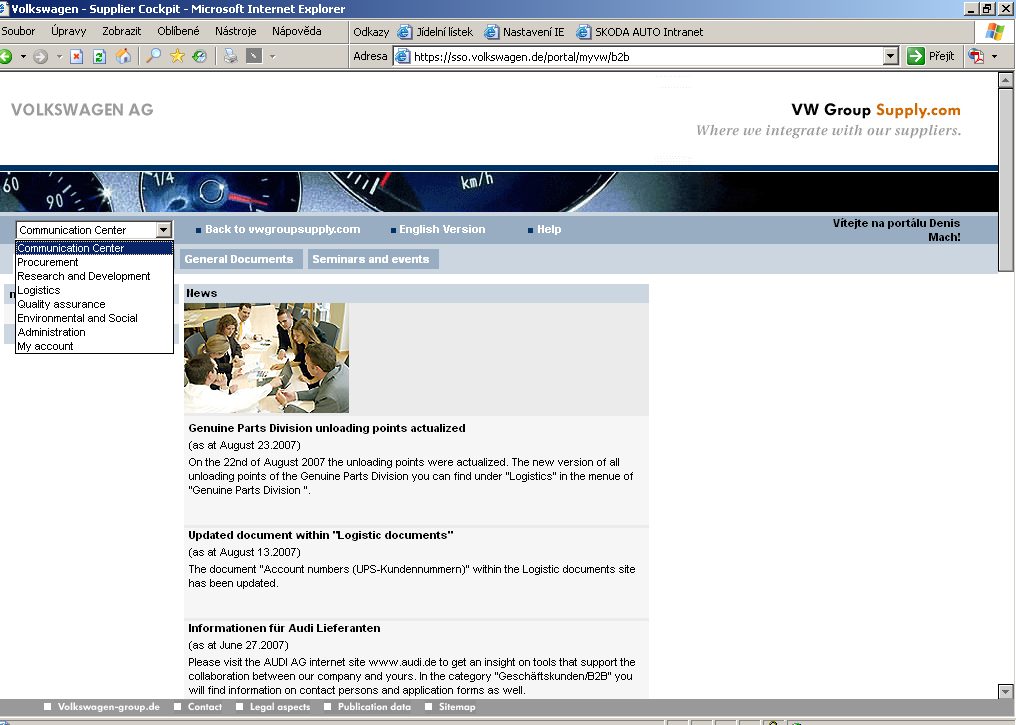The height and width of the screenshot is (725, 1016).
Task: Click the Windows flag logo
Action: pos(995,31)
